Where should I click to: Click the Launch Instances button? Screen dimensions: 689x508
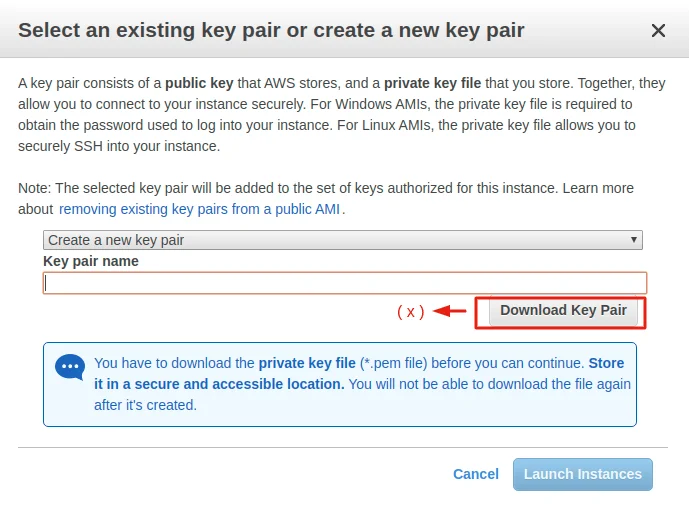pyautogui.click(x=583, y=474)
